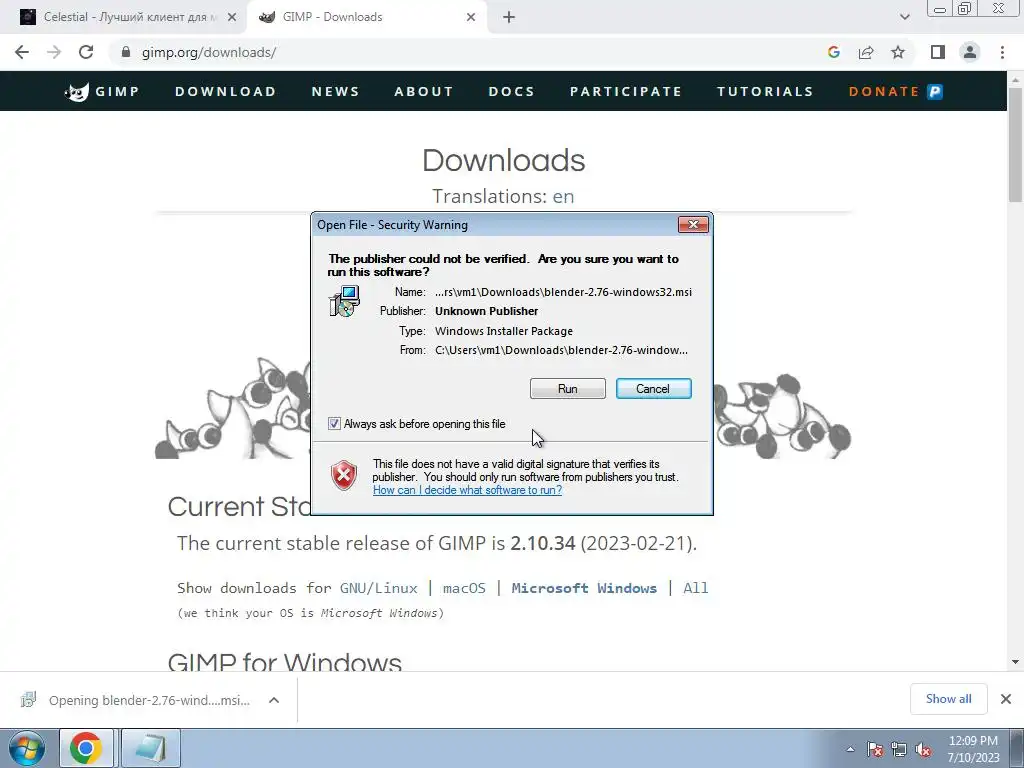
Task: Open the ABOUT nav item
Action: coord(424,91)
